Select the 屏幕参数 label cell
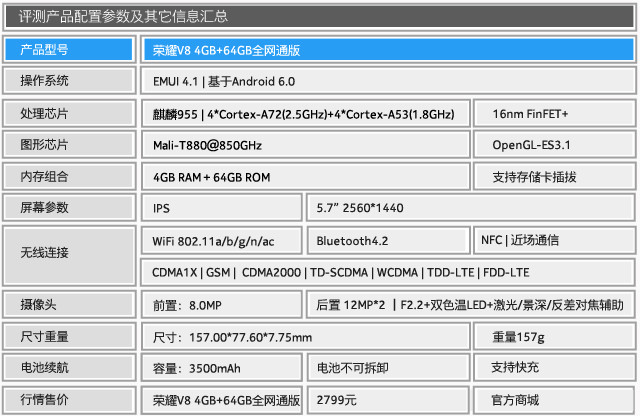640x416 pixels. point(69,207)
